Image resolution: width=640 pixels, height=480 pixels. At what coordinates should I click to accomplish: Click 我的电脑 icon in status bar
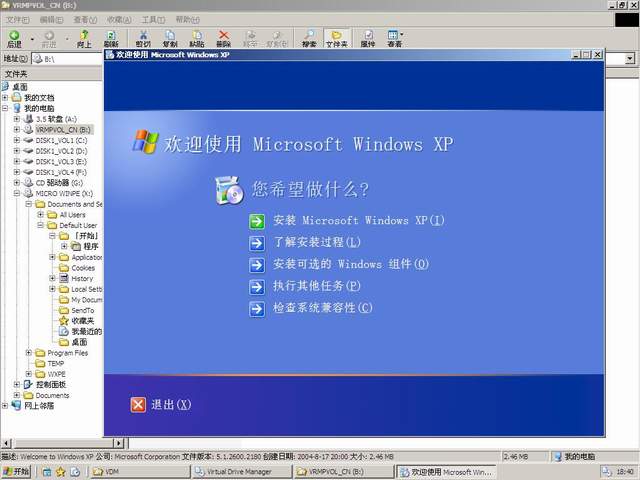[558, 457]
